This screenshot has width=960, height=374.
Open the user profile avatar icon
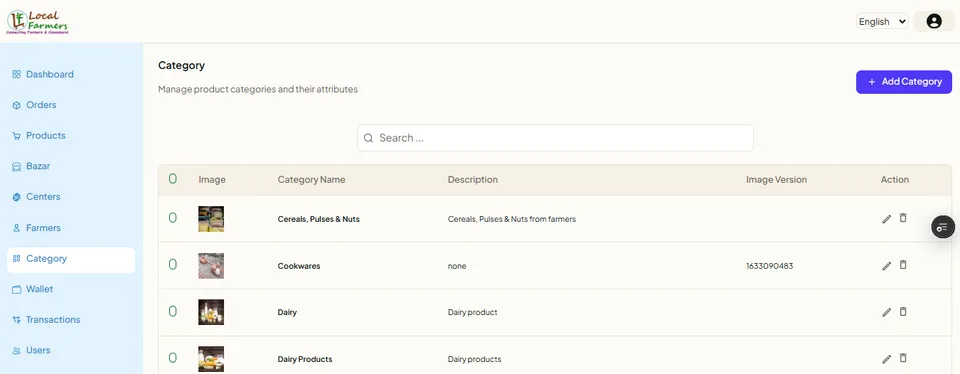[934, 21]
